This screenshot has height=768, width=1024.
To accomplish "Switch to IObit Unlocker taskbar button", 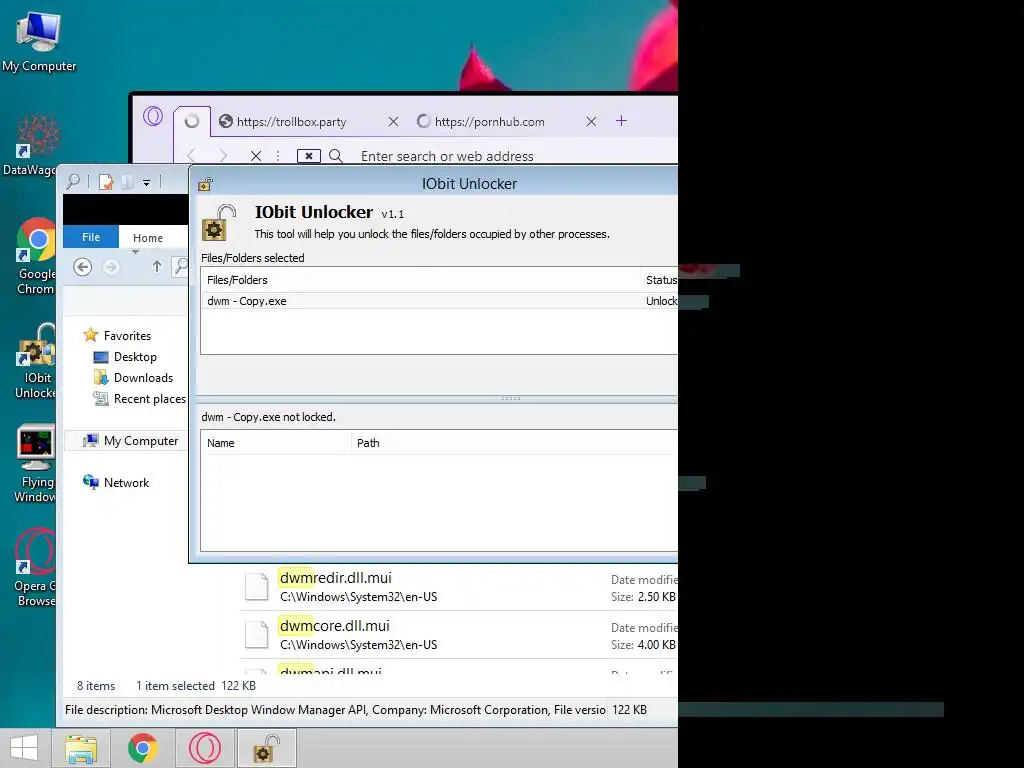I will point(266,748).
